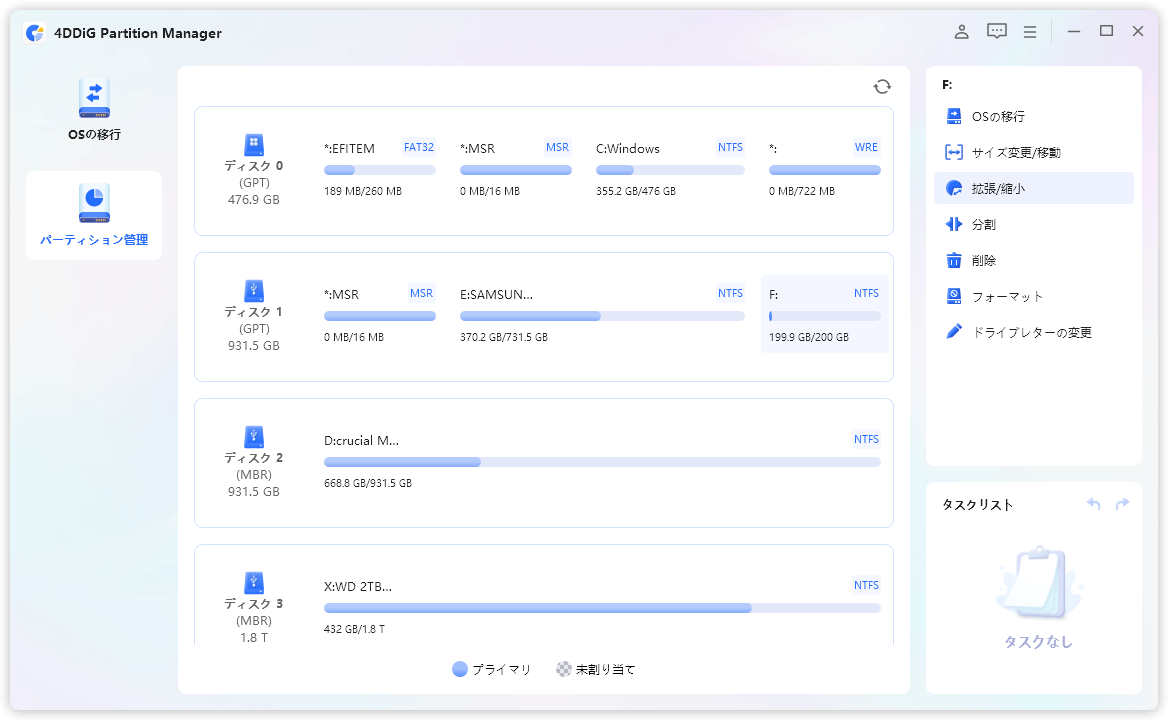Choose 拡張/縮小 action
This screenshot has width=1168, height=720.
pyautogui.click(x=1034, y=188)
